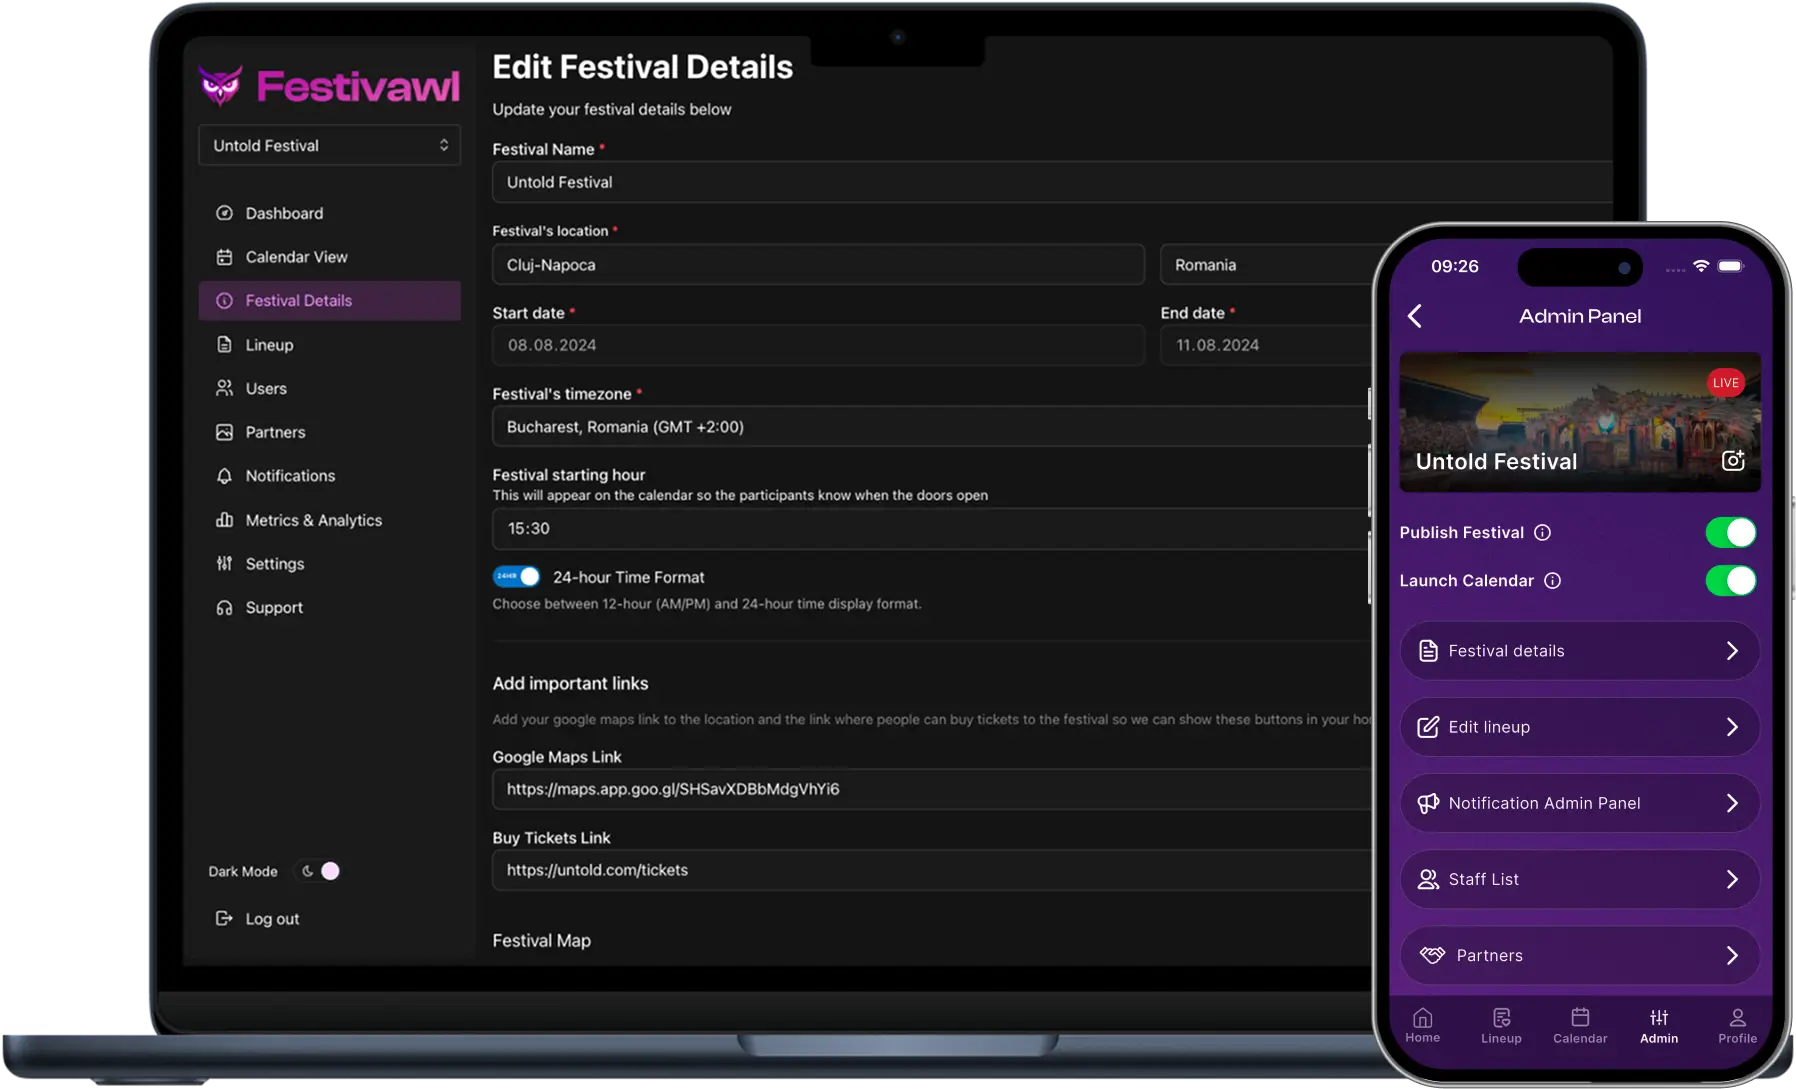Toggle the 24-hour Time Format switch
Image resolution: width=1796 pixels, height=1089 pixels.
[516, 577]
